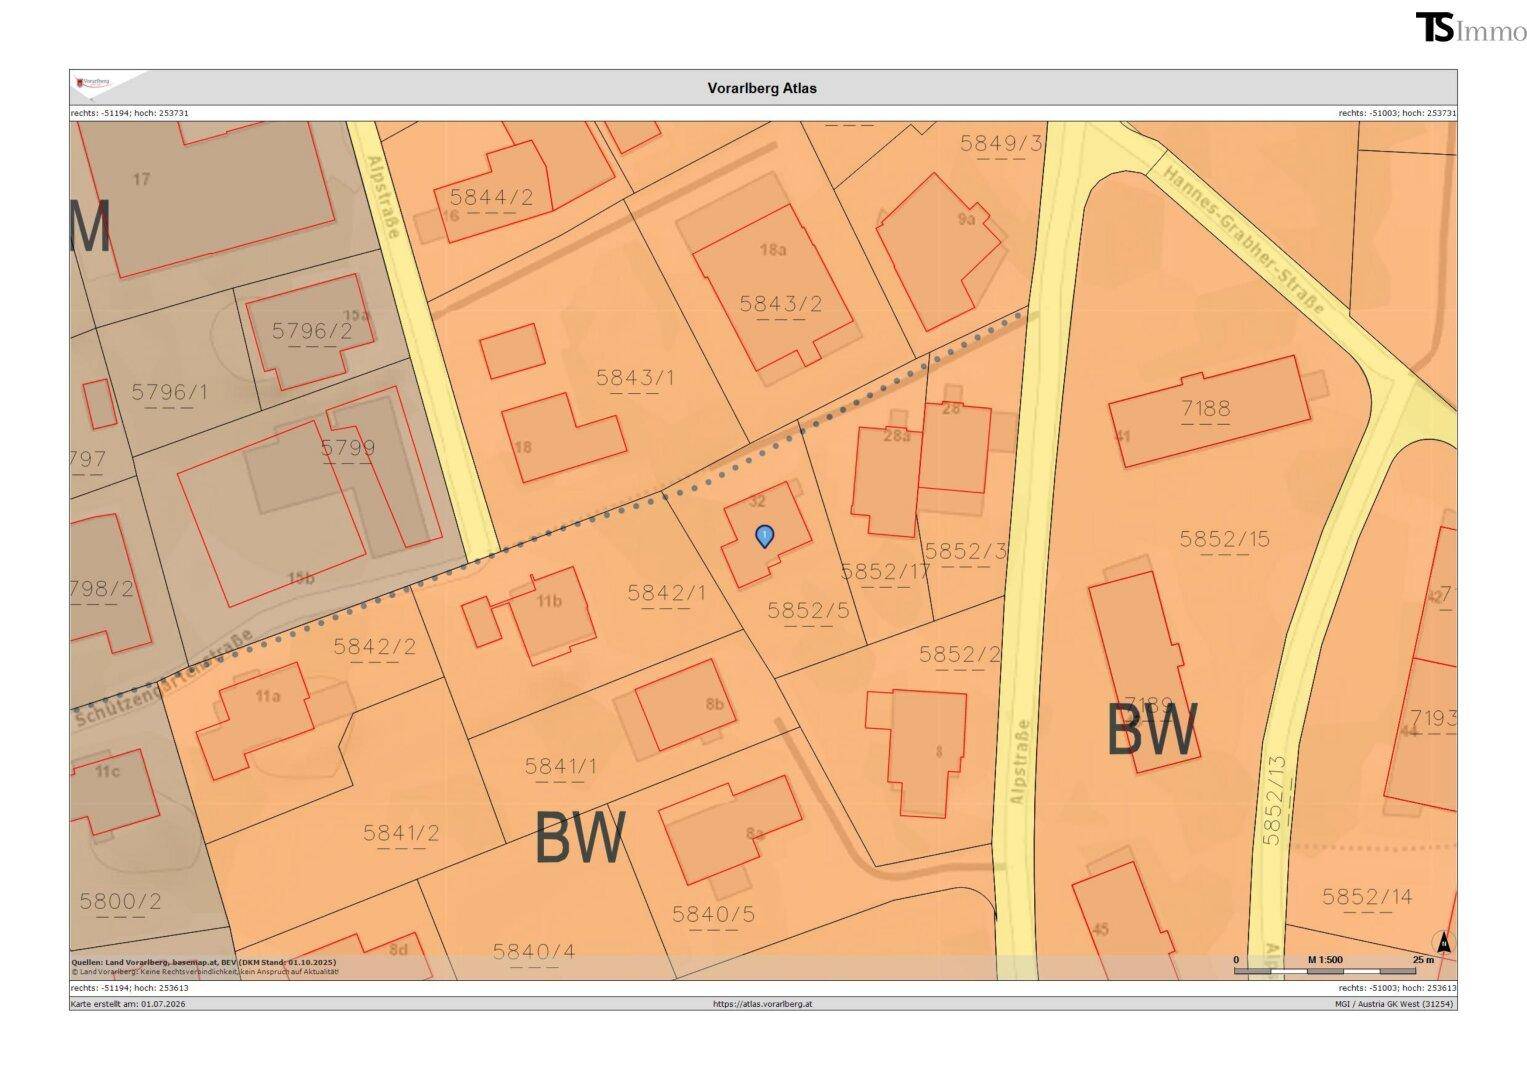This screenshot has height=1080, width=1527.
Task: Select parcel label 5840/4
Action: click(x=534, y=952)
